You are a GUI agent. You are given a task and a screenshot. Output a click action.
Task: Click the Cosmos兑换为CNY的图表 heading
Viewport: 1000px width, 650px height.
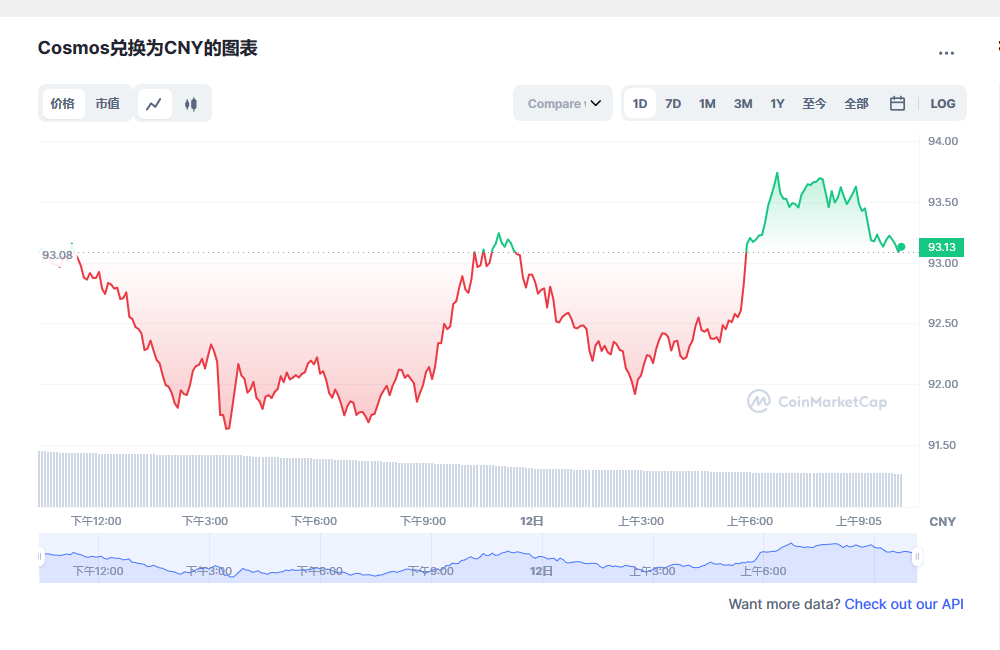pos(147,48)
